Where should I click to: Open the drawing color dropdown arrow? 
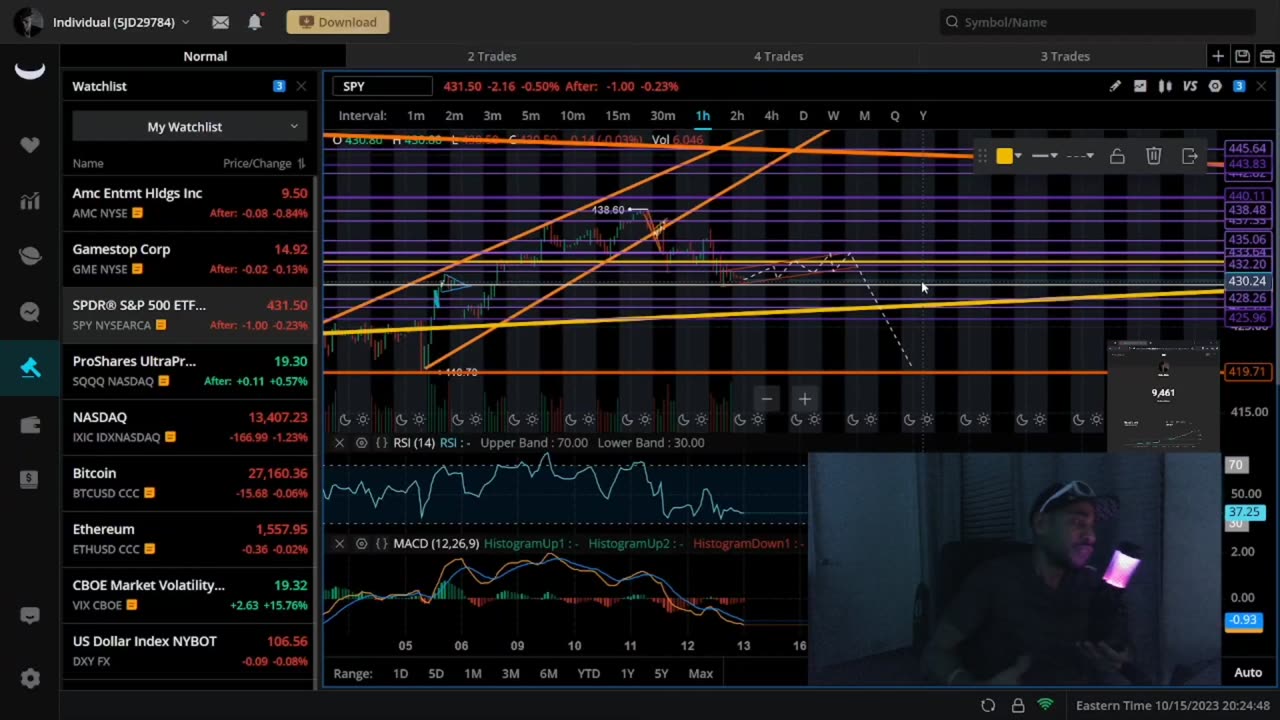point(1017,156)
